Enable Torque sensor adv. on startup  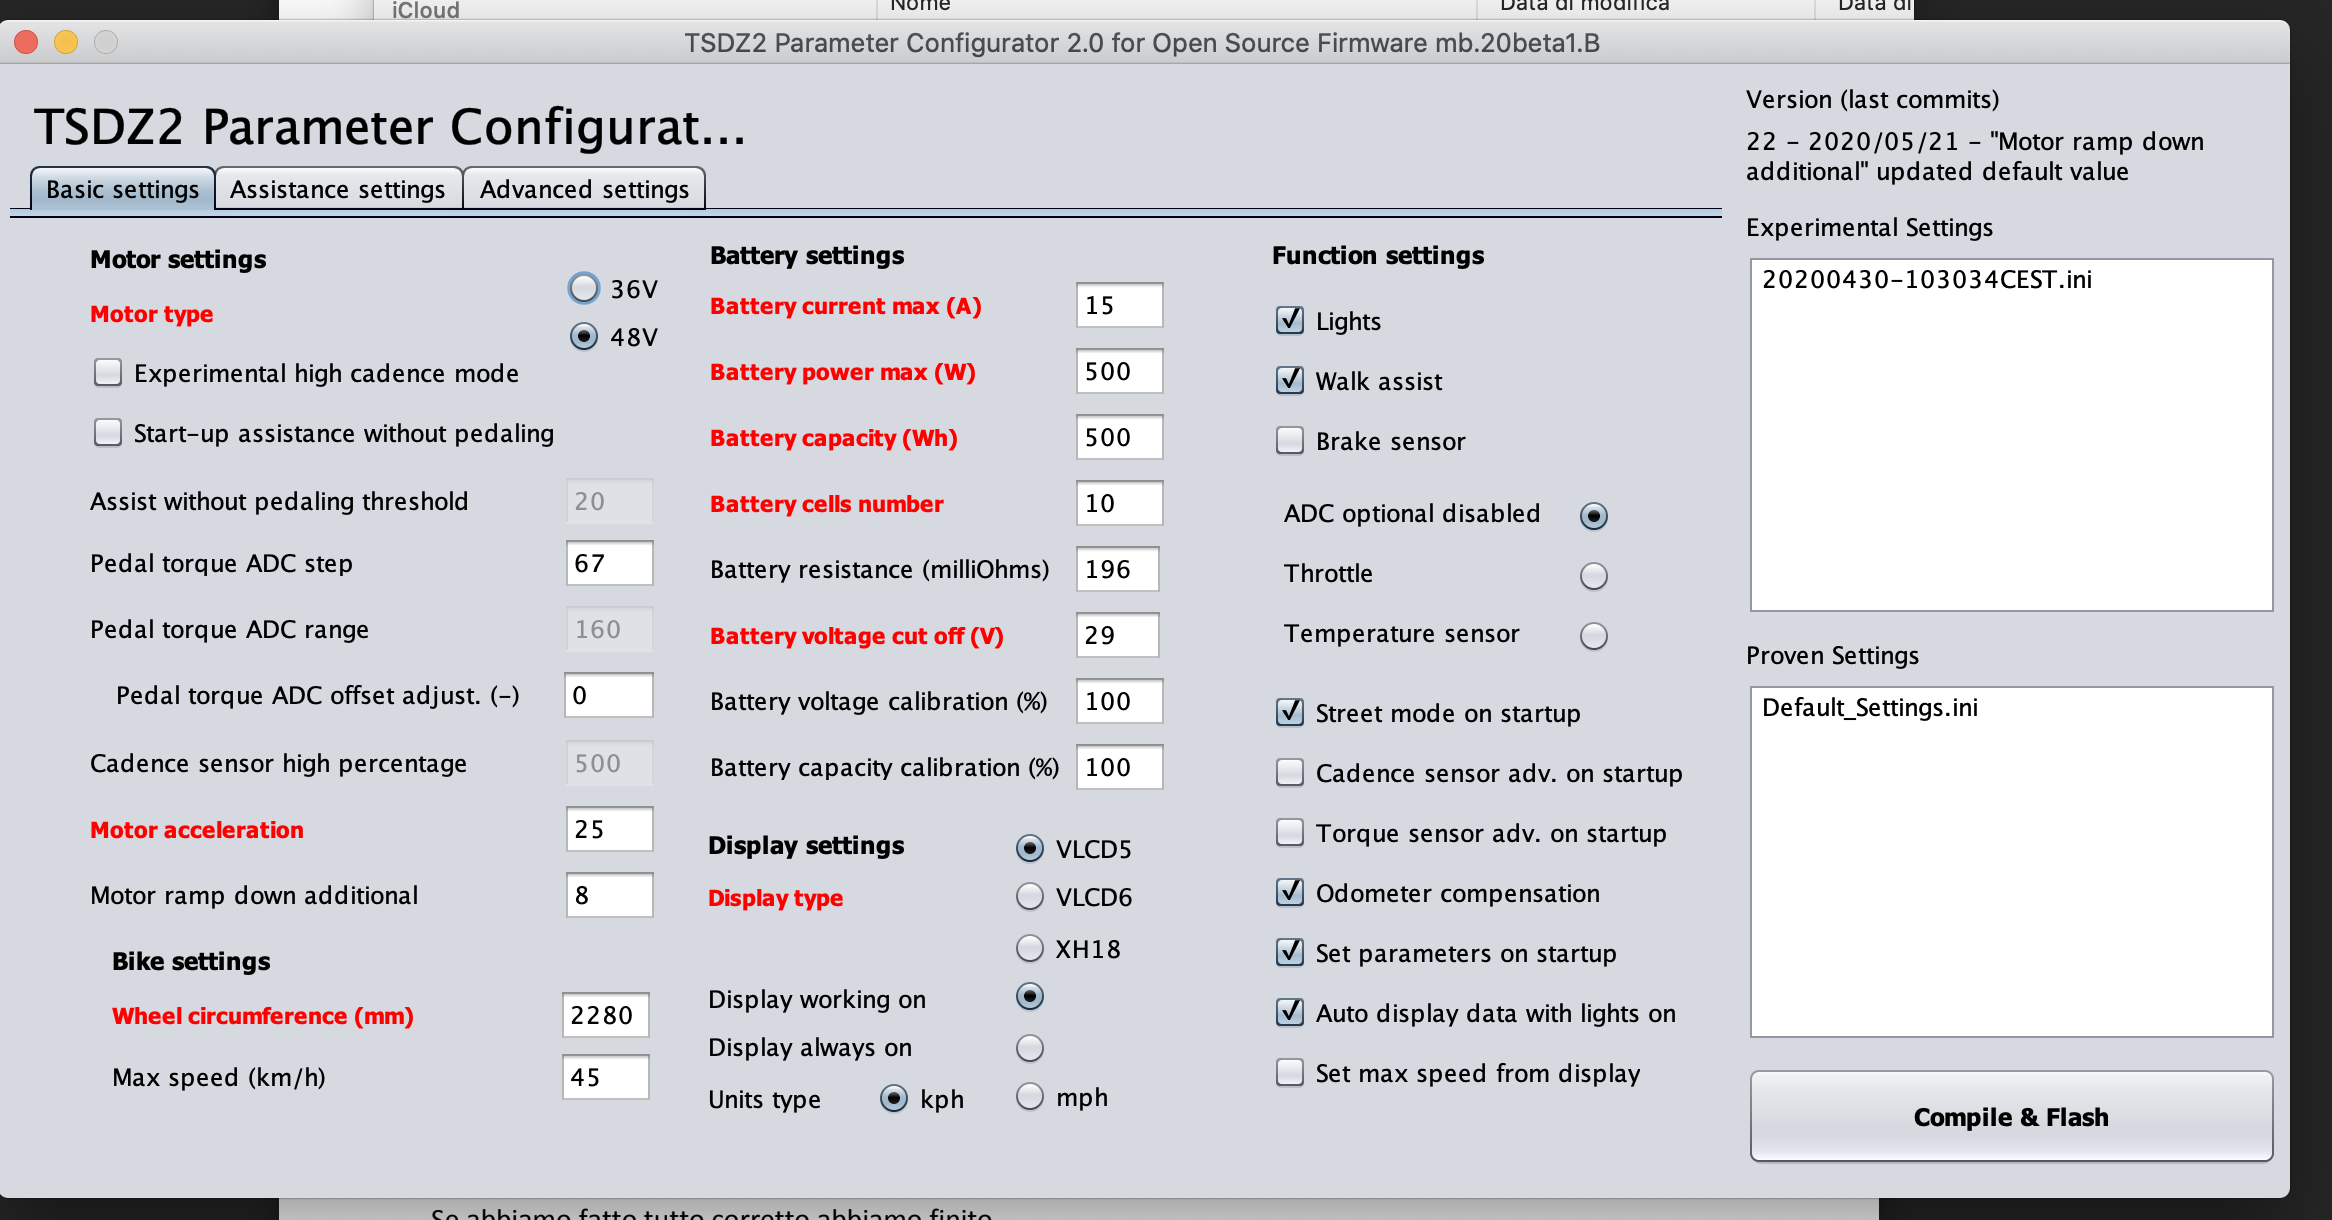(1290, 833)
